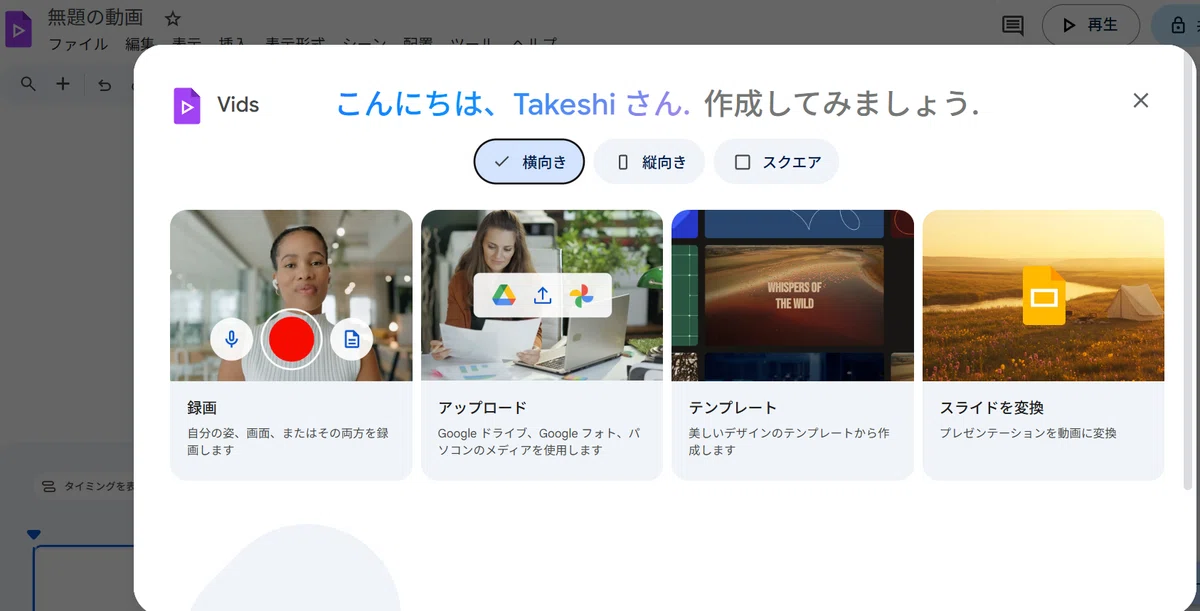Click the 無題の動画 title field

click(x=96, y=18)
